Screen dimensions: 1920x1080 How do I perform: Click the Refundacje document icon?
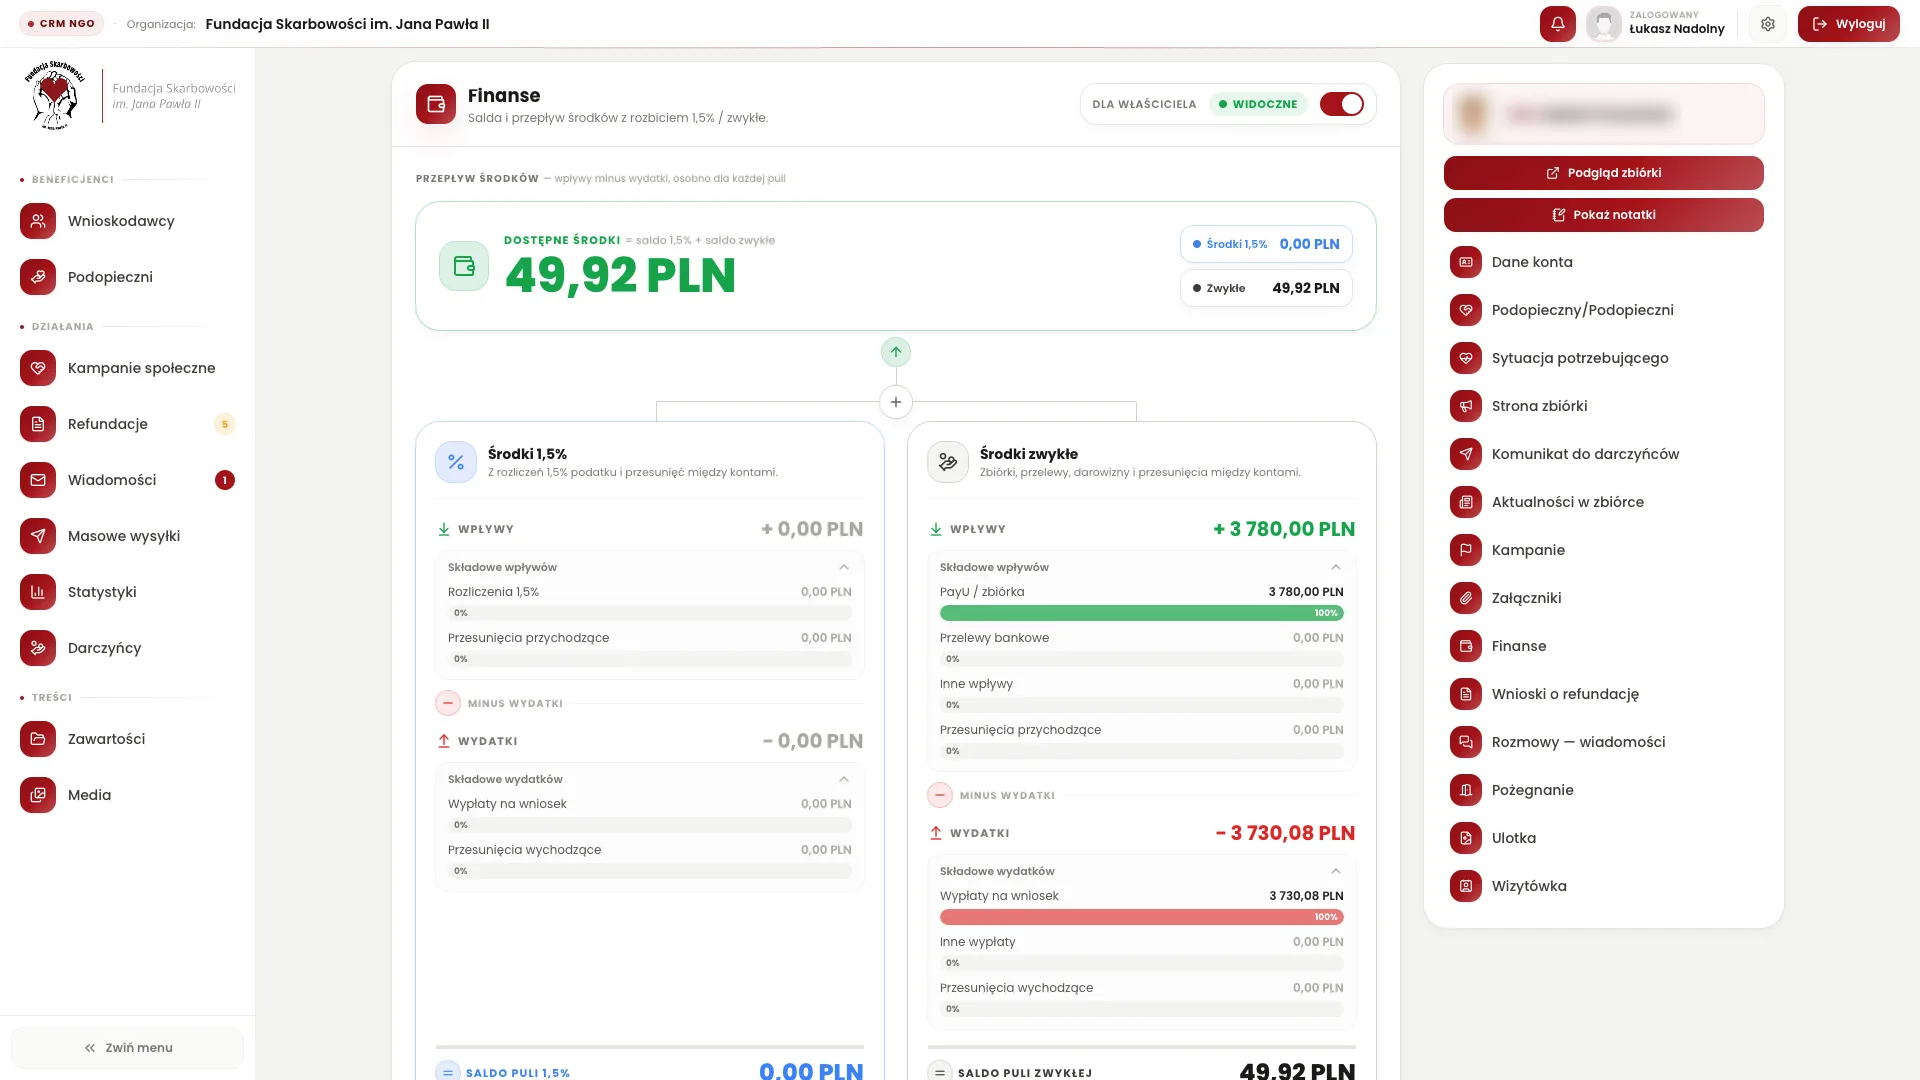38,424
